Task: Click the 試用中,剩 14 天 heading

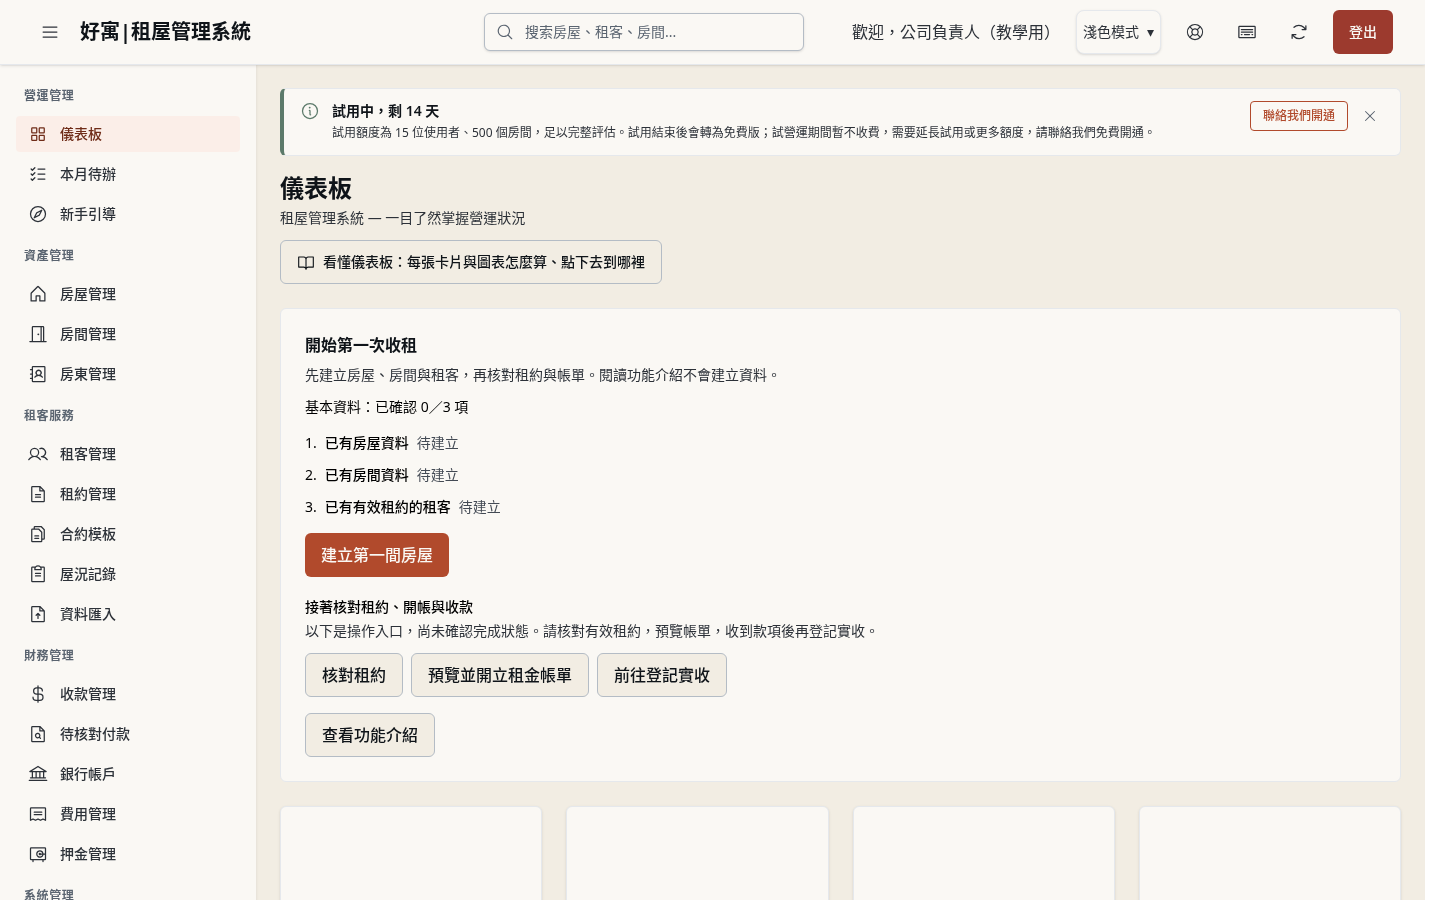Action: 386,111
